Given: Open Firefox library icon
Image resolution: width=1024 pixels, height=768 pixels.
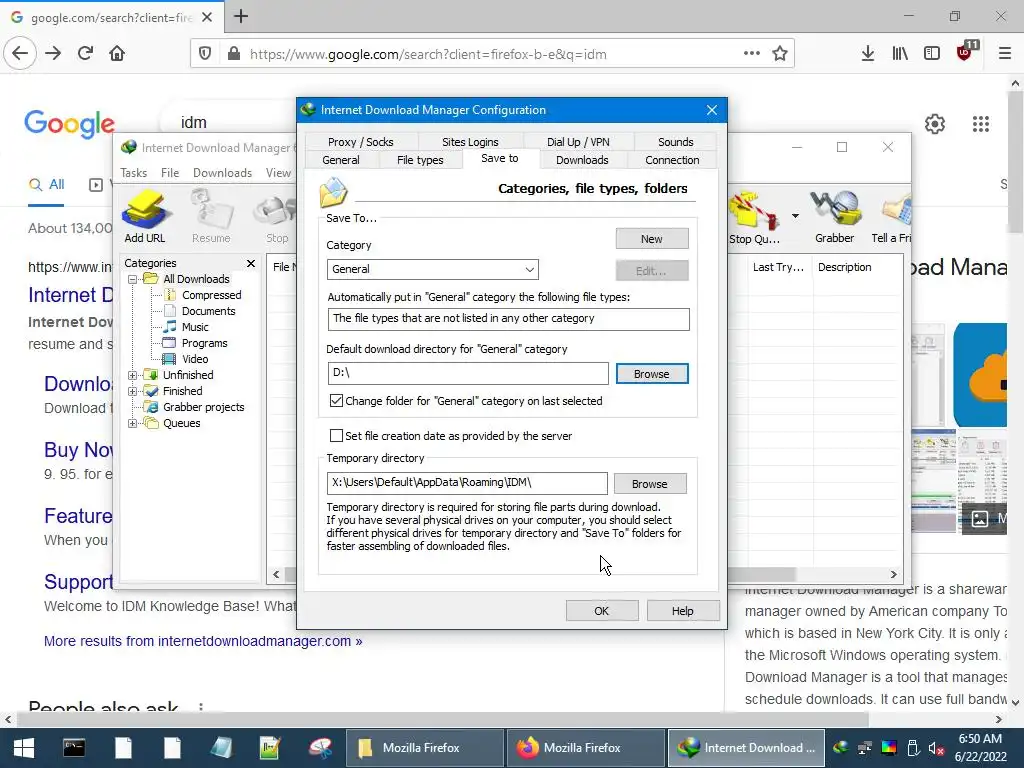Looking at the screenshot, I should (x=900, y=54).
